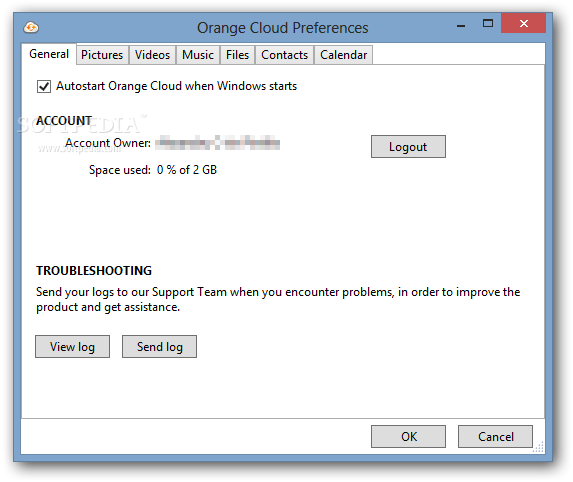The width and height of the screenshot is (573, 482).
Task: Confirm preferences with OK button
Action: (x=408, y=436)
